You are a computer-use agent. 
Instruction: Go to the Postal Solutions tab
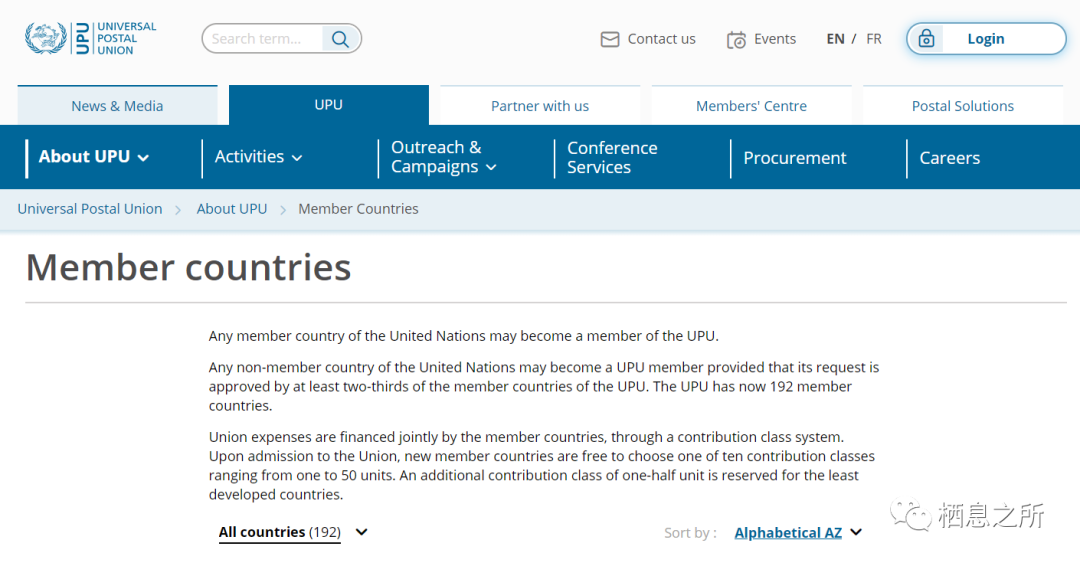click(962, 106)
